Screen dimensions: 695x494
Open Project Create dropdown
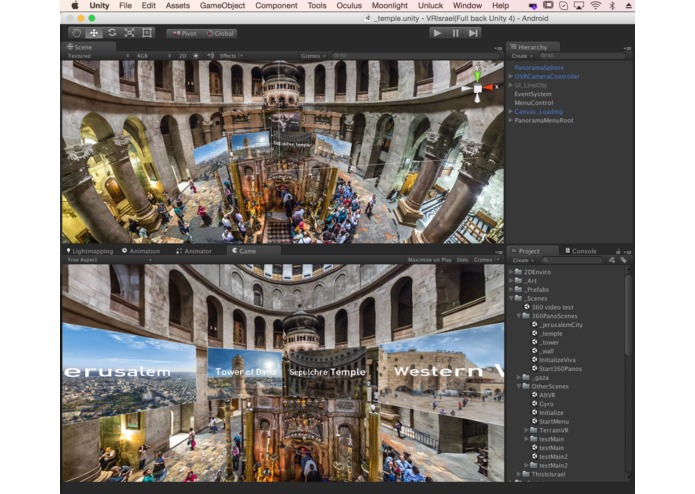click(x=523, y=261)
